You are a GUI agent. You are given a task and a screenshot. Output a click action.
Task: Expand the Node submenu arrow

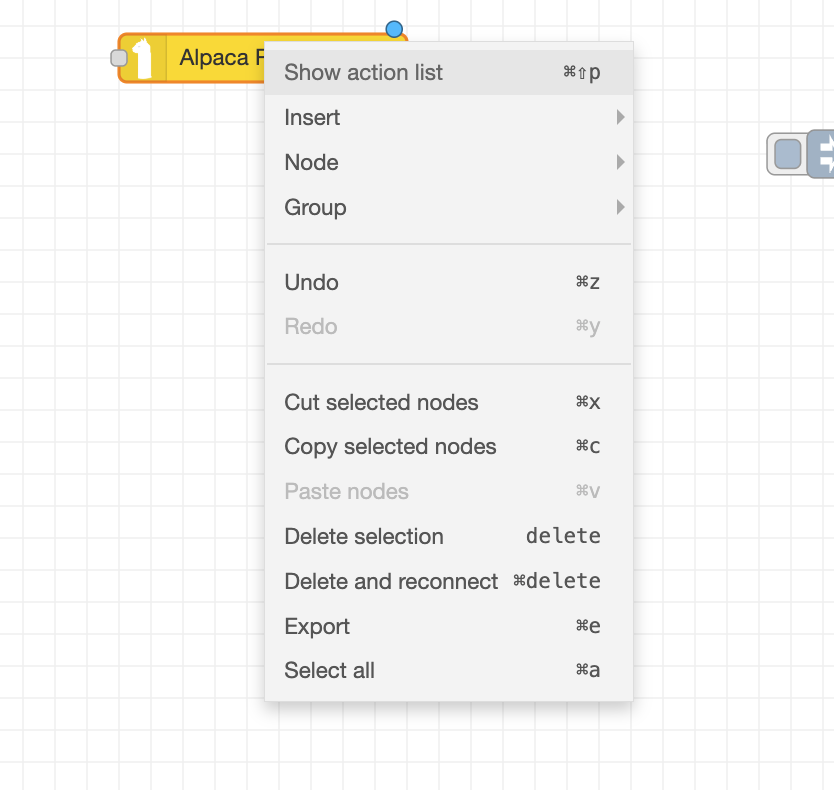(620, 162)
